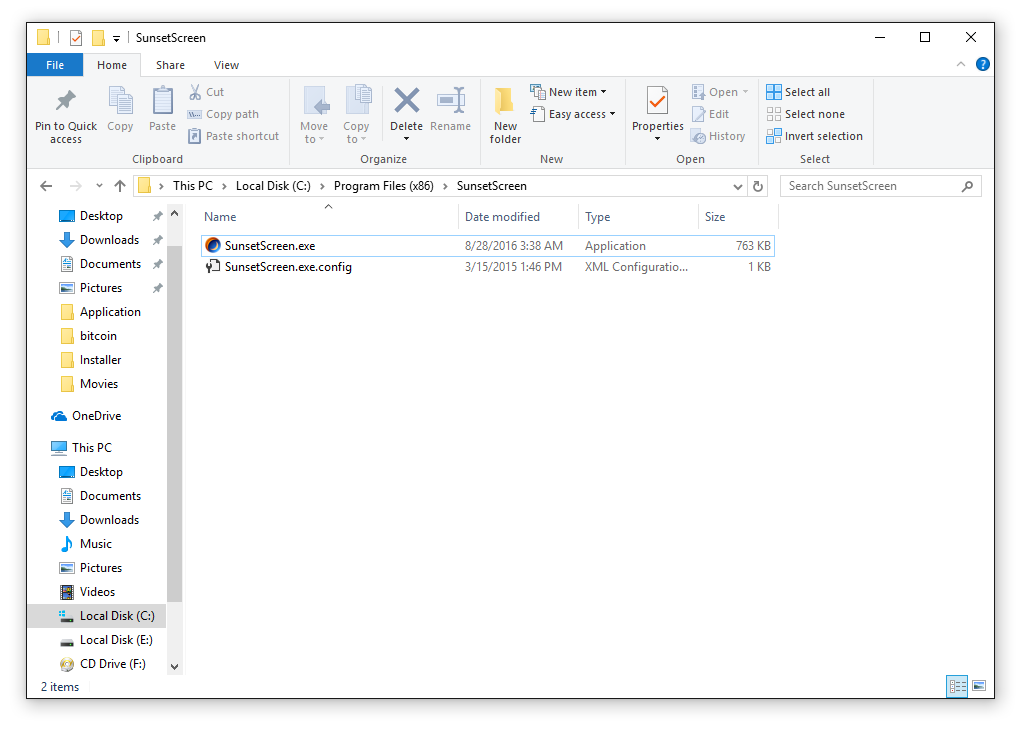Open the recent locations dropdown arrow
Viewport: 1021px width, 729px height.
(99, 186)
